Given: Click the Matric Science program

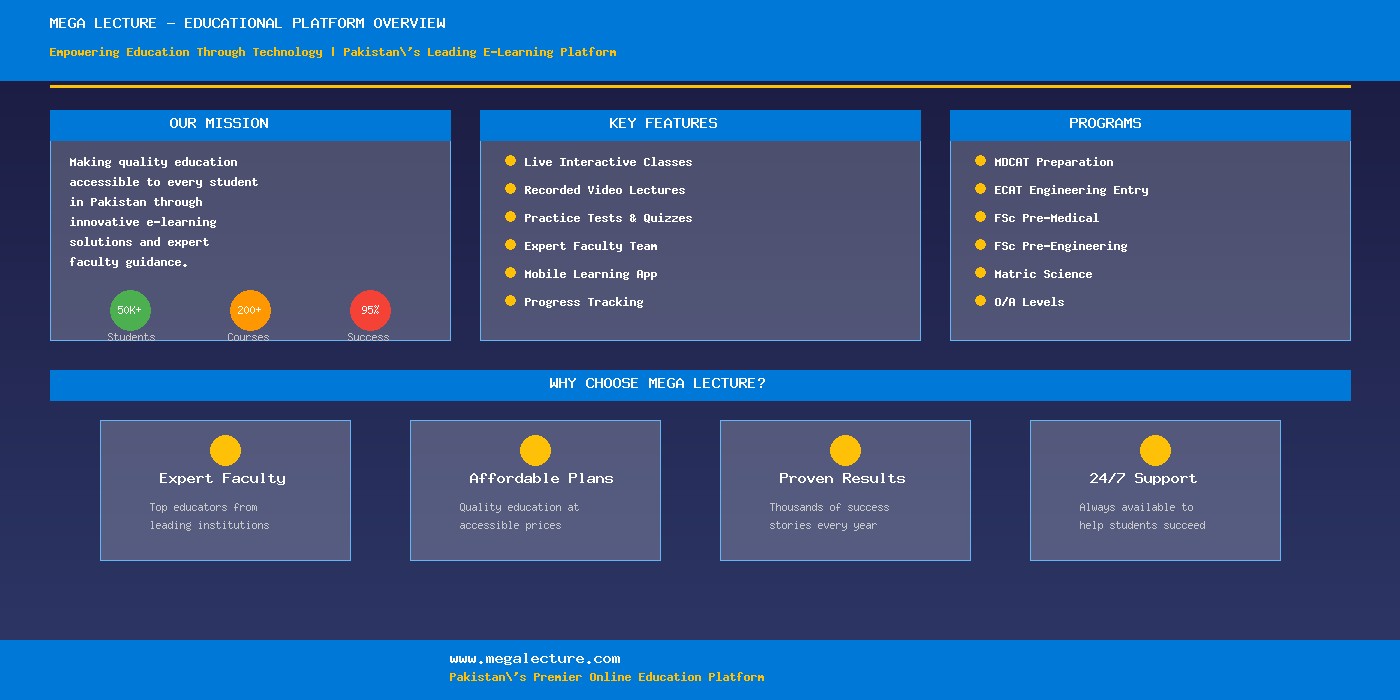Looking at the screenshot, I should 1043,274.
